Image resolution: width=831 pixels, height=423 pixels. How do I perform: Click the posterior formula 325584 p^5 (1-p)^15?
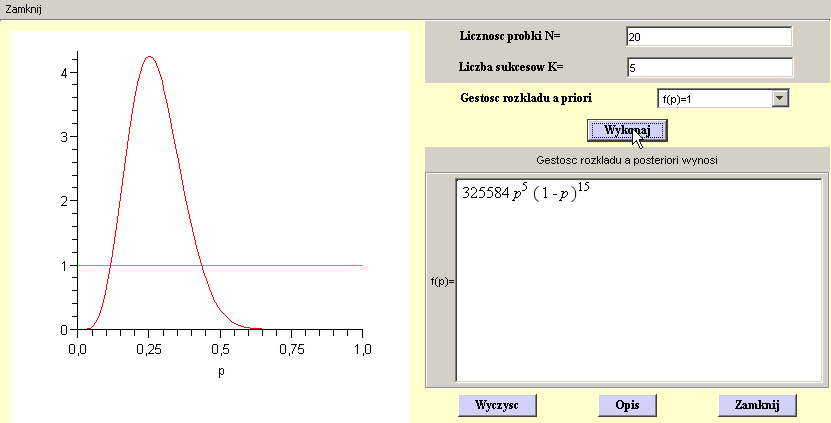526,193
